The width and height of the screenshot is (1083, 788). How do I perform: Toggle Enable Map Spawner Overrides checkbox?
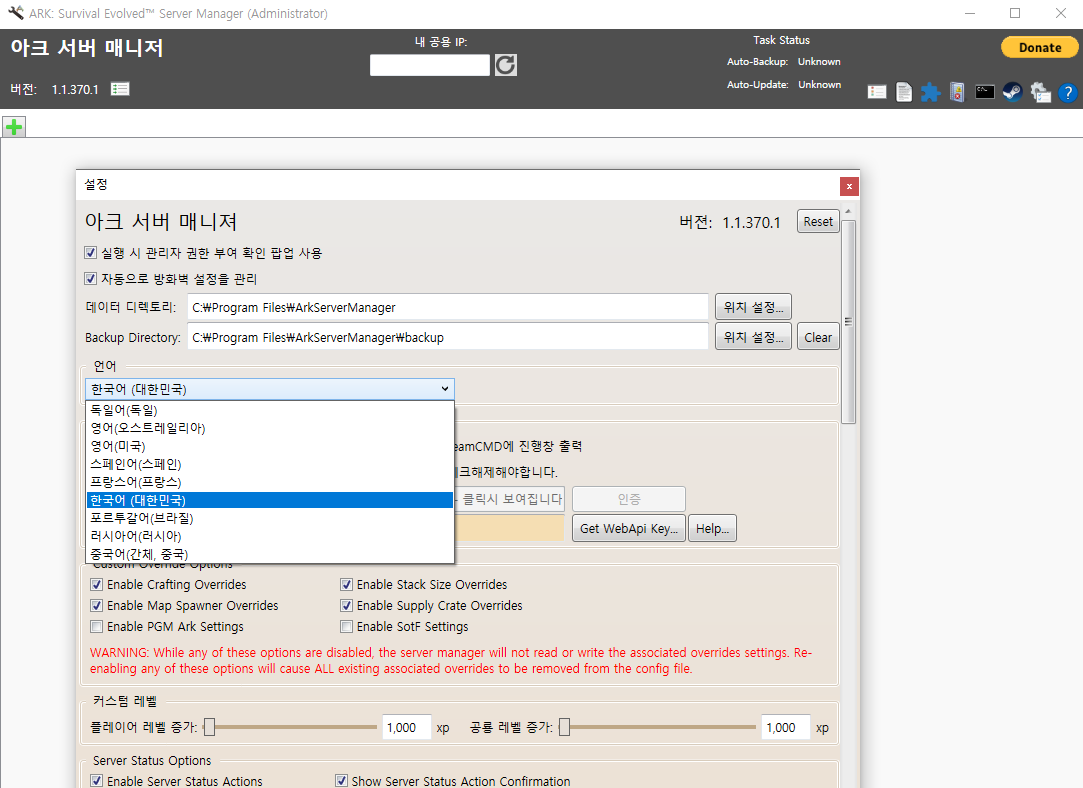pos(97,606)
